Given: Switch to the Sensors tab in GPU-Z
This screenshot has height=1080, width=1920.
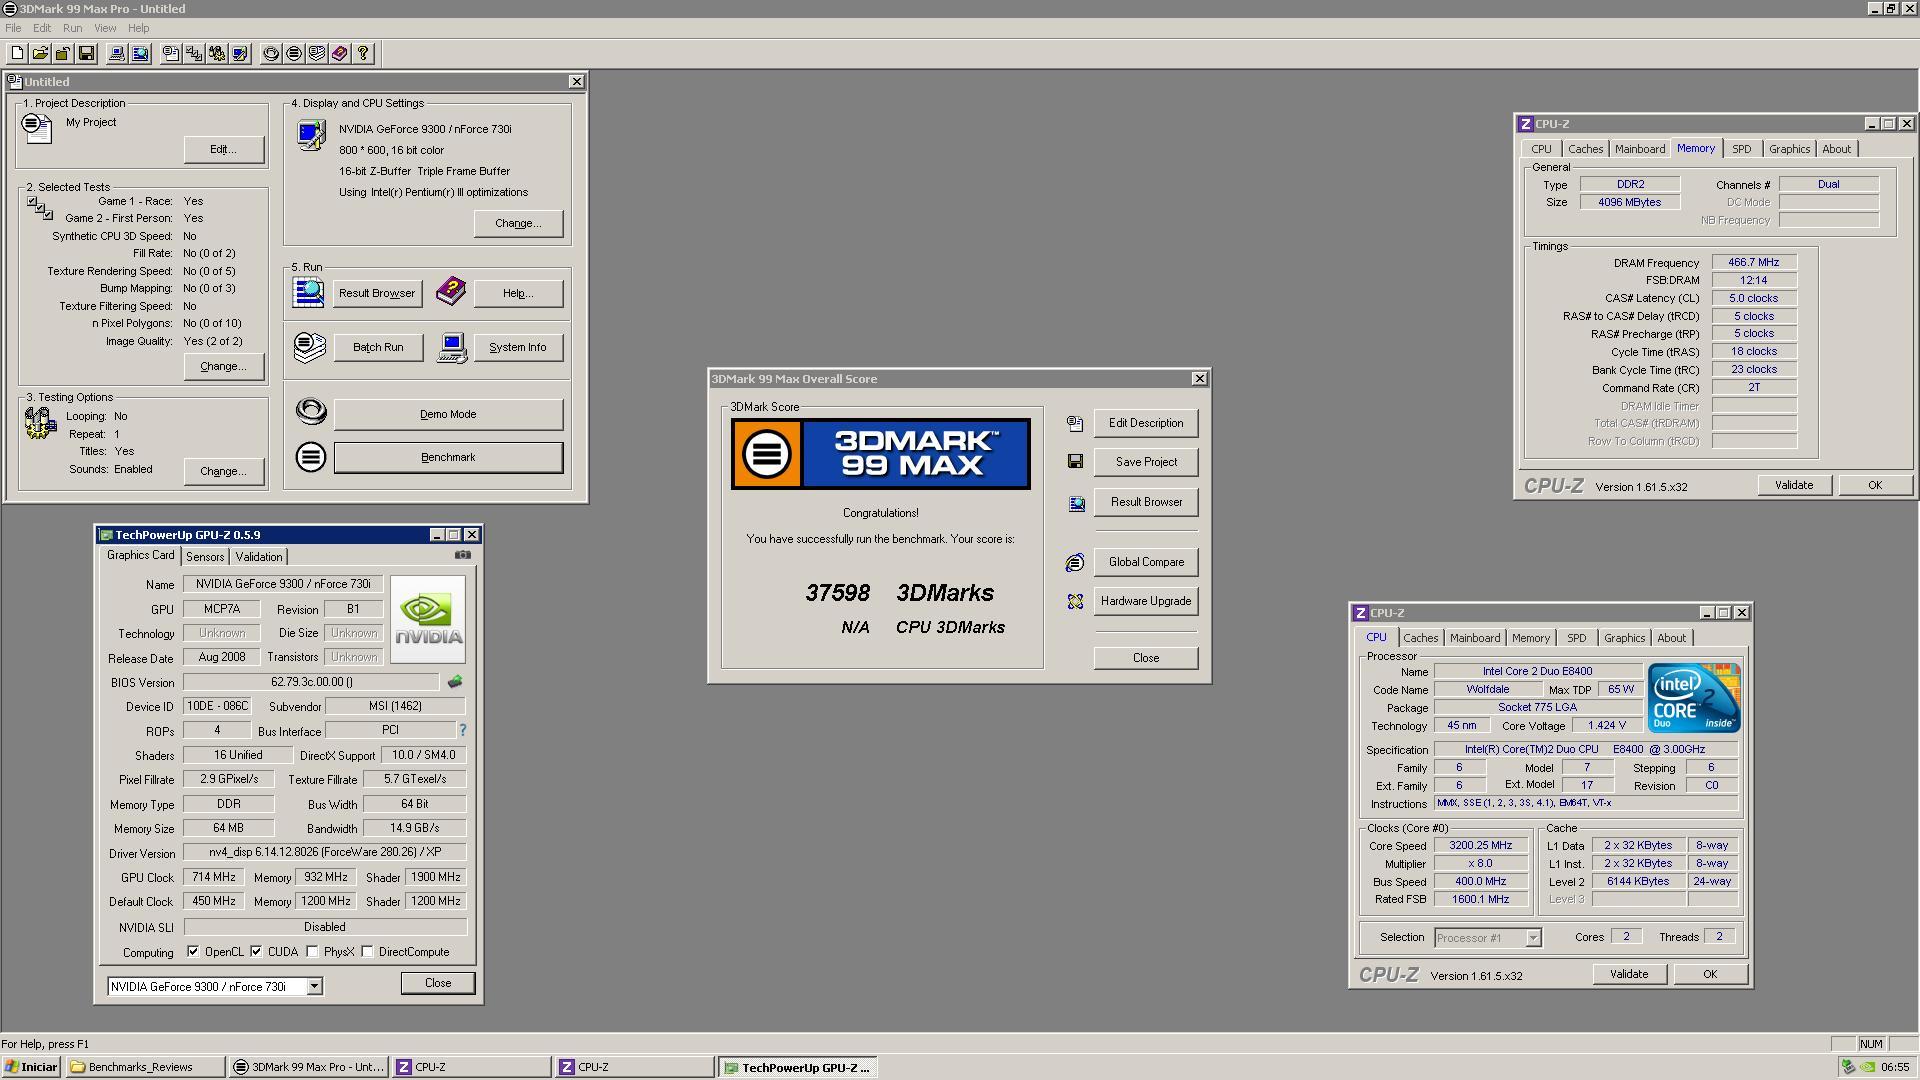Looking at the screenshot, I should pyautogui.click(x=205, y=557).
